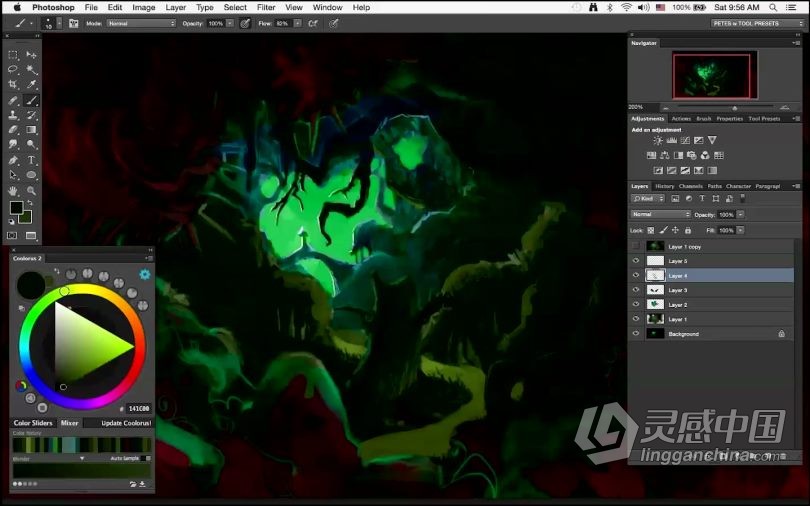Open the Image menu

pyautogui.click(x=144, y=7)
